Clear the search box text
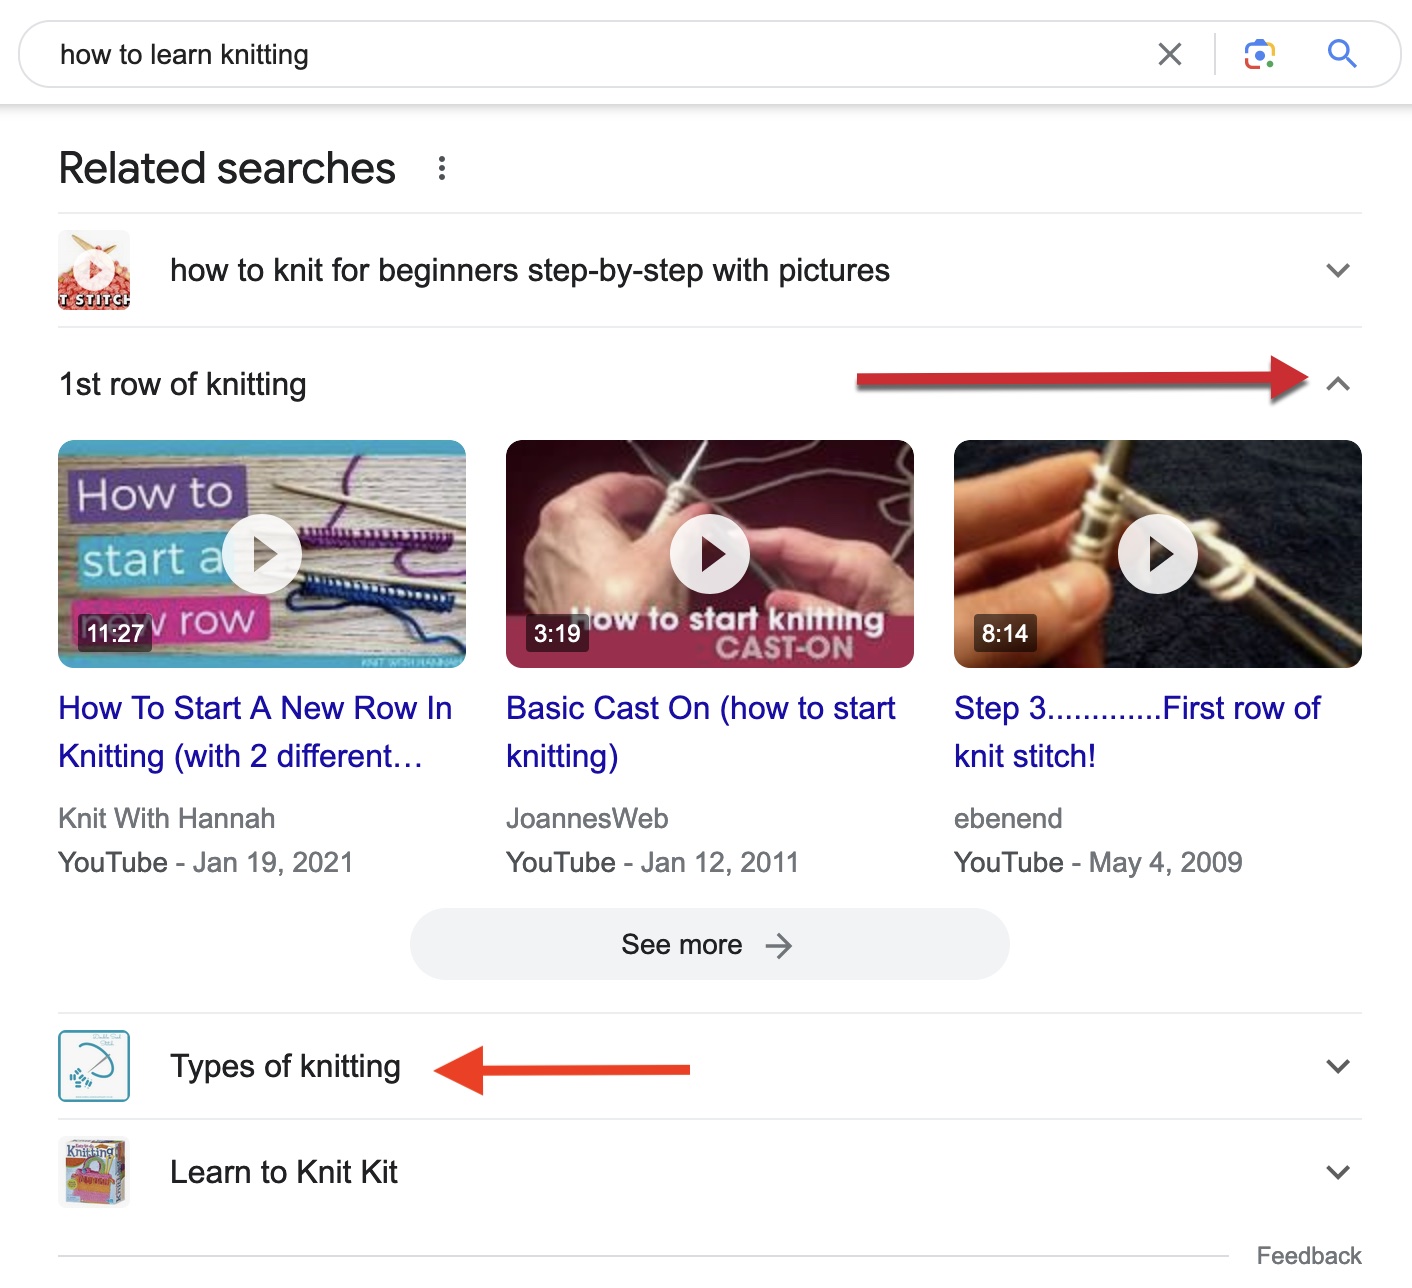This screenshot has height=1288, width=1412. tap(1169, 54)
